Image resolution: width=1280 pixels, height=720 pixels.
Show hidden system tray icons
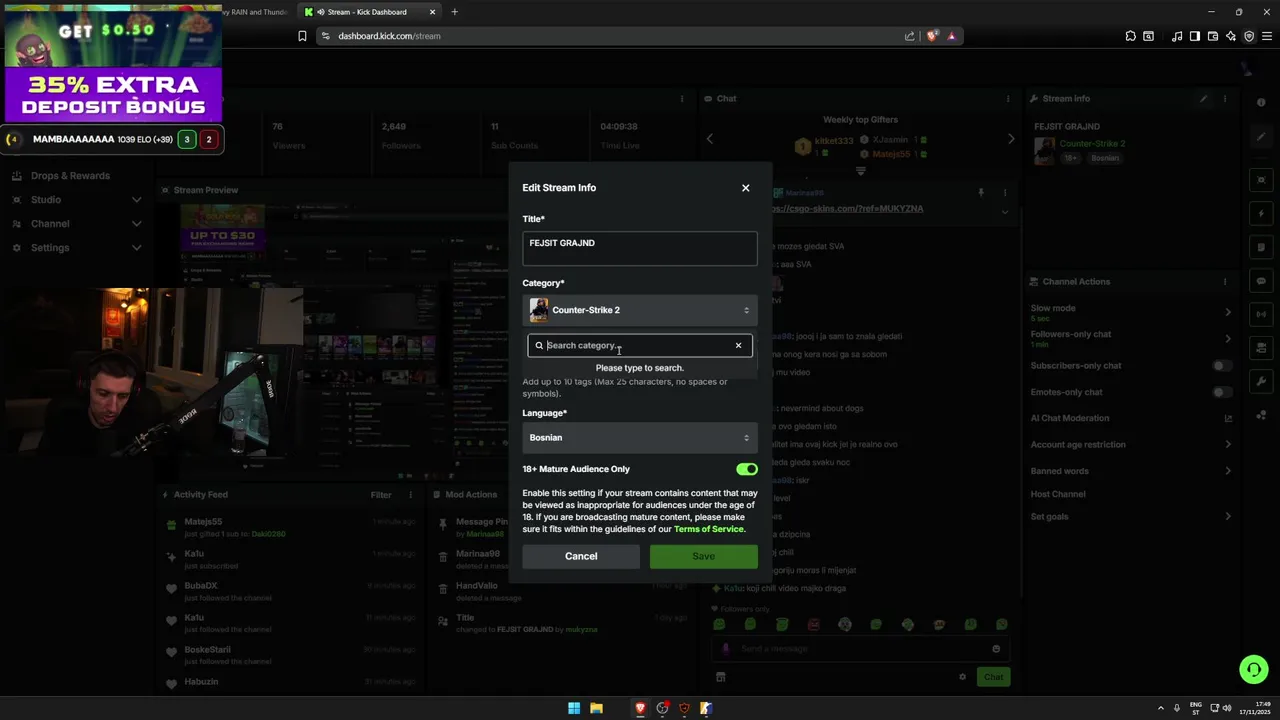coord(1160,708)
